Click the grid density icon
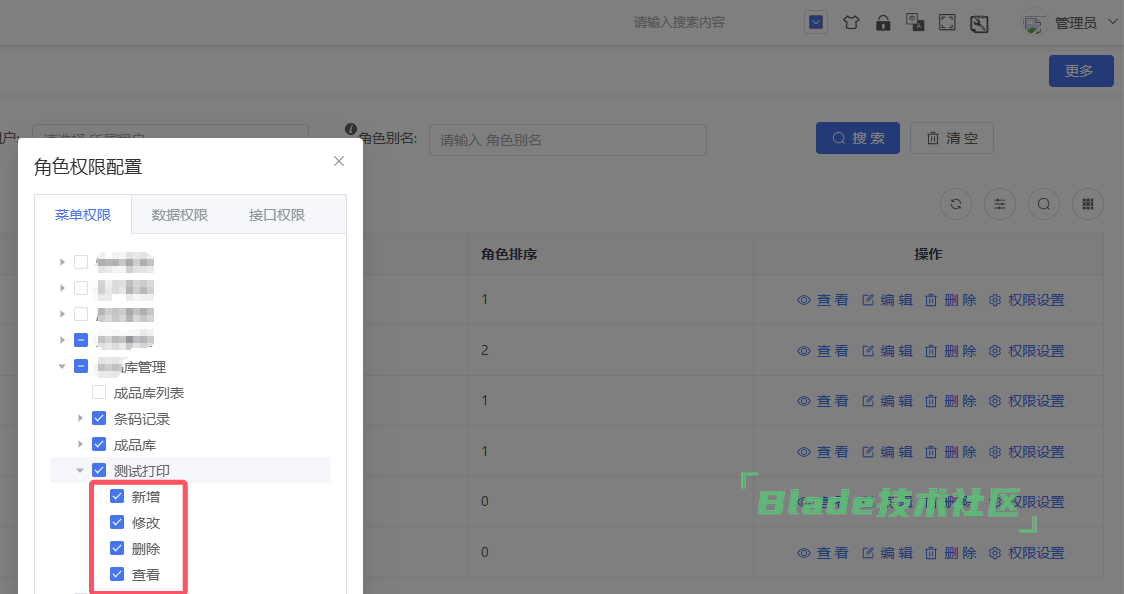 point(1088,204)
